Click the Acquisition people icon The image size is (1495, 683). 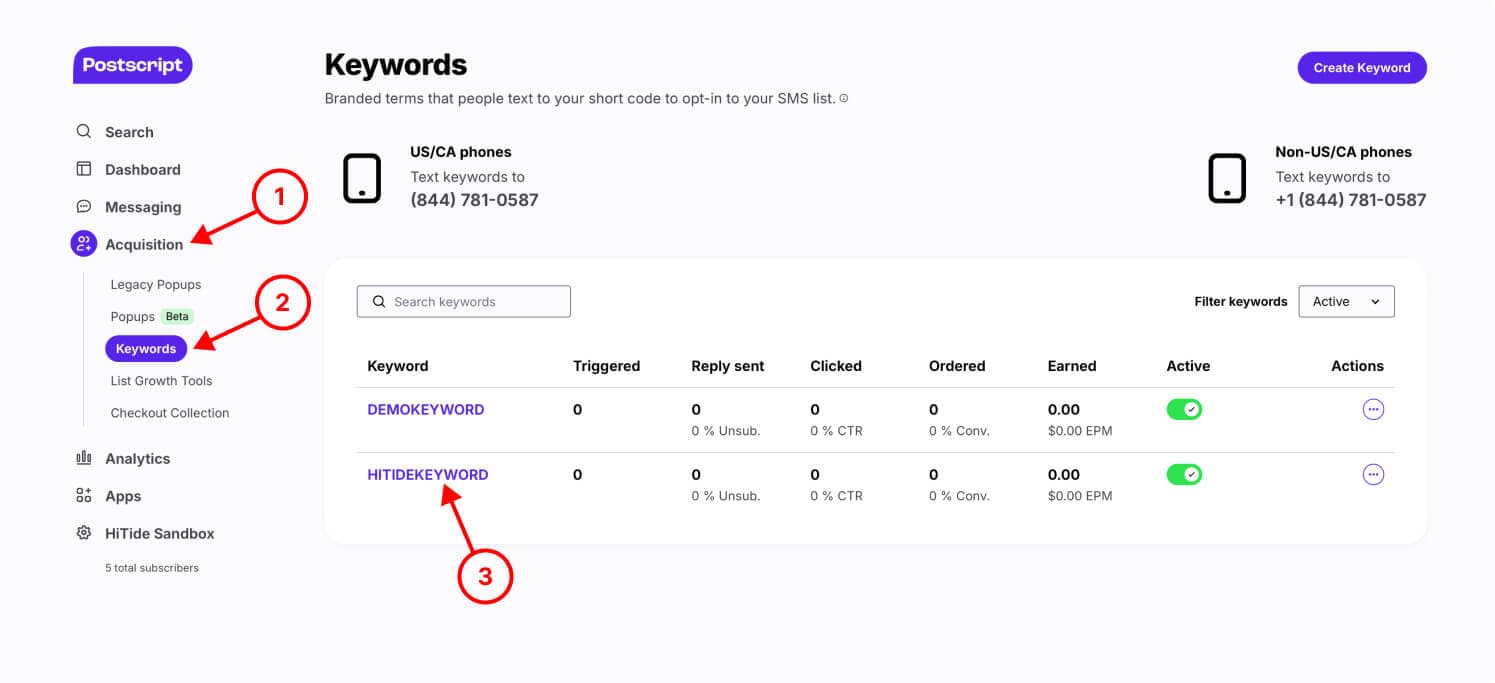tap(84, 244)
